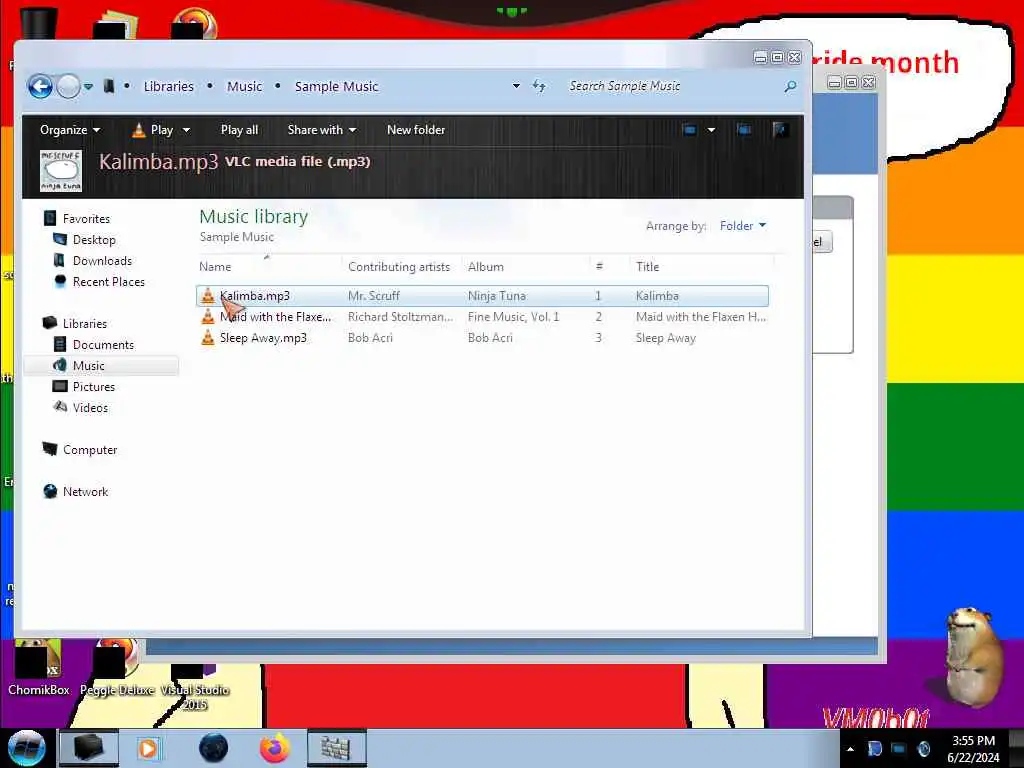Refresh the Sample Music folder
The height and width of the screenshot is (768, 1024).
[x=539, y=86]
